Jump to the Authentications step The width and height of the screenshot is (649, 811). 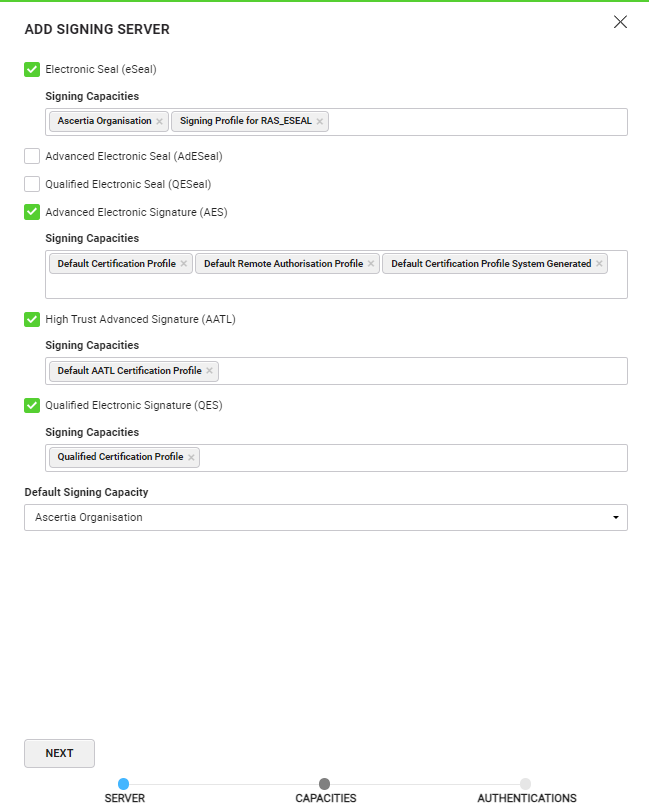click(x=526, y=784)
